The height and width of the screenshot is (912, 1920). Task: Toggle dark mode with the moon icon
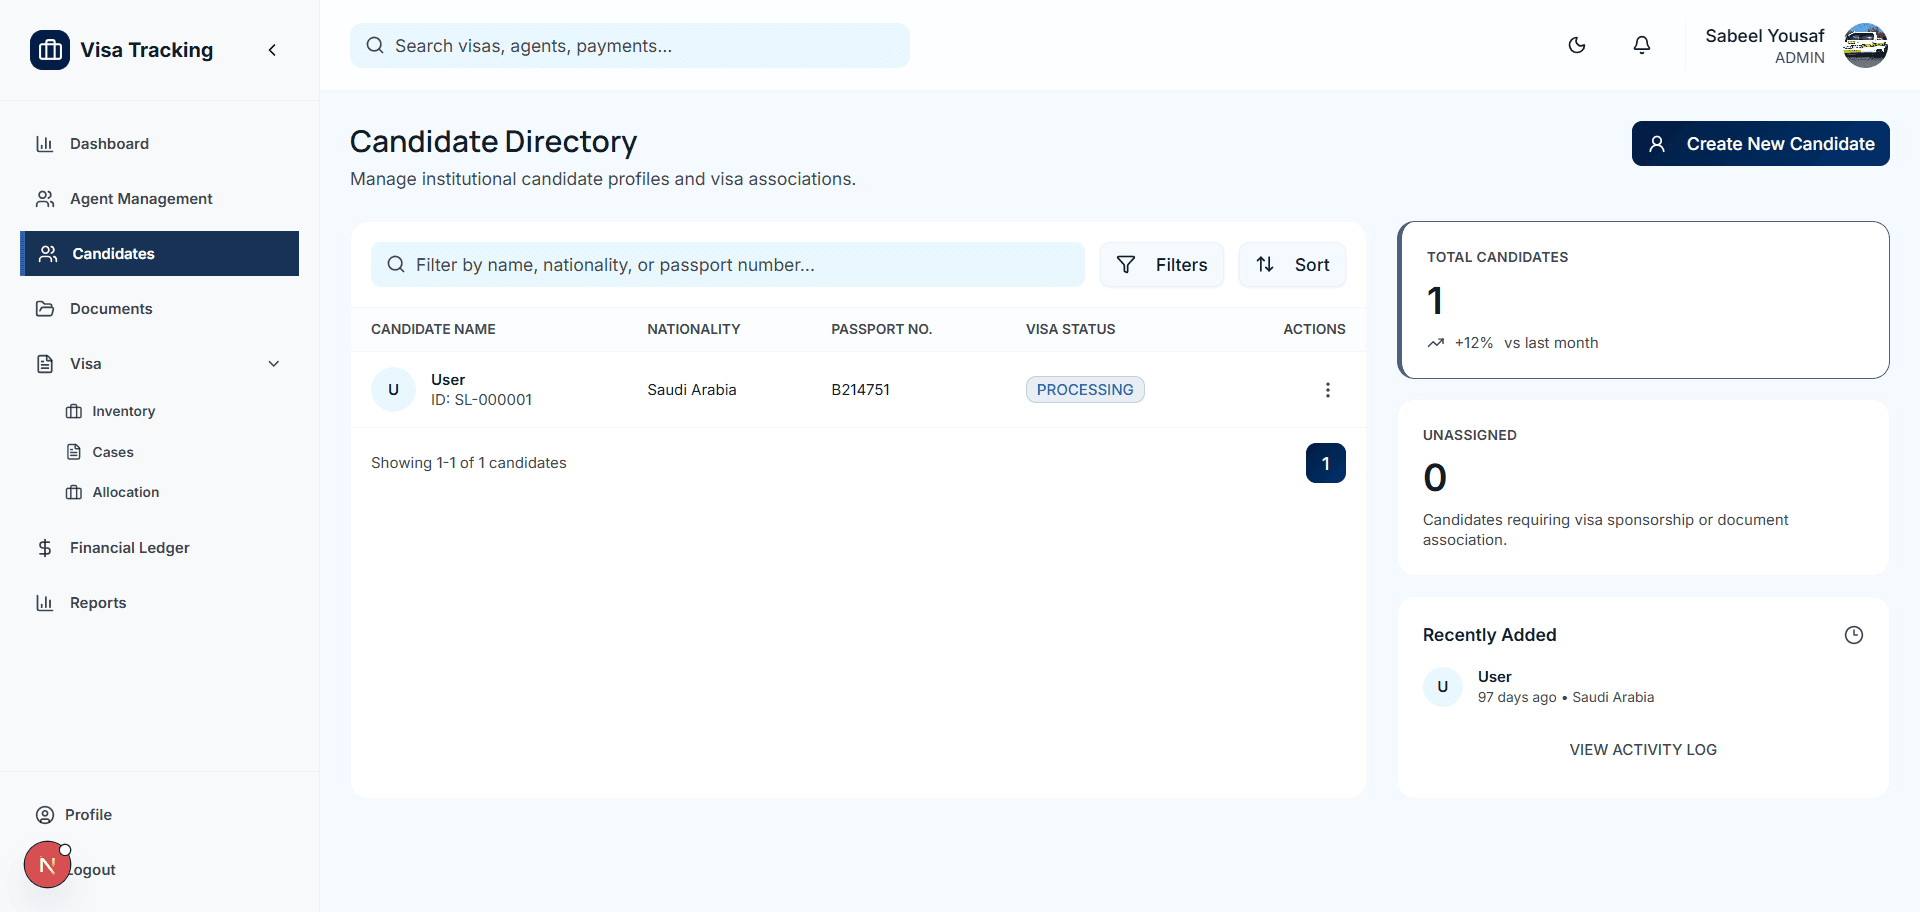[x=1577, y=45]
